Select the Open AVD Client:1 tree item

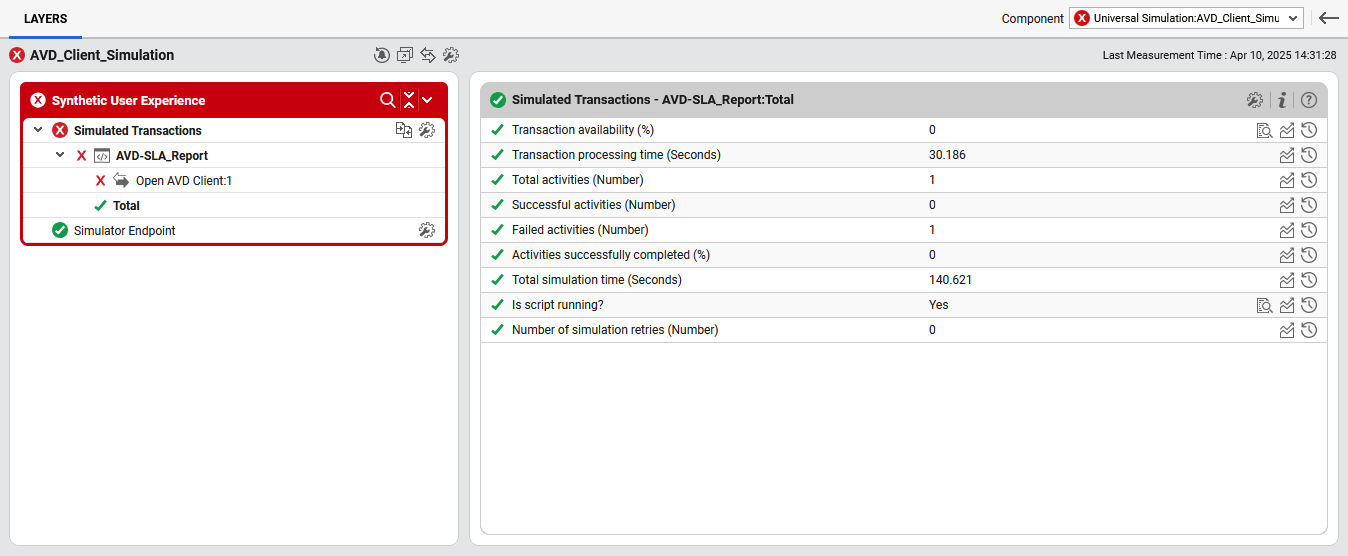183,181
